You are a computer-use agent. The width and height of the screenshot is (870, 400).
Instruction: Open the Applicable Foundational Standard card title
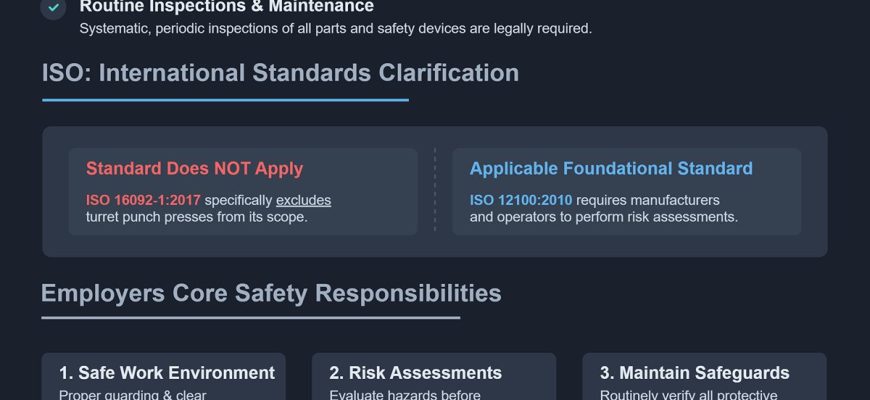pyautogui.click(x=611, y=169)
